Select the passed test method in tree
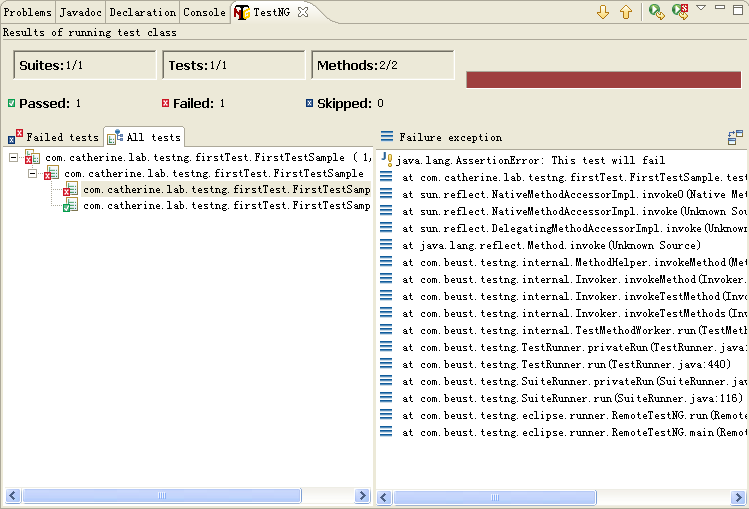This screenshot has height=509, width=749. click(225, 205)
